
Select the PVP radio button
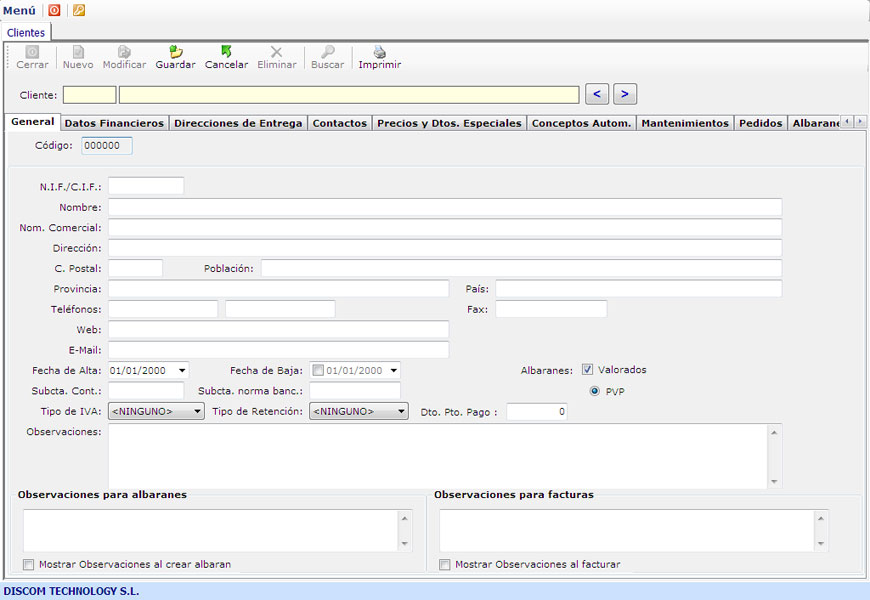coord(595,391)
